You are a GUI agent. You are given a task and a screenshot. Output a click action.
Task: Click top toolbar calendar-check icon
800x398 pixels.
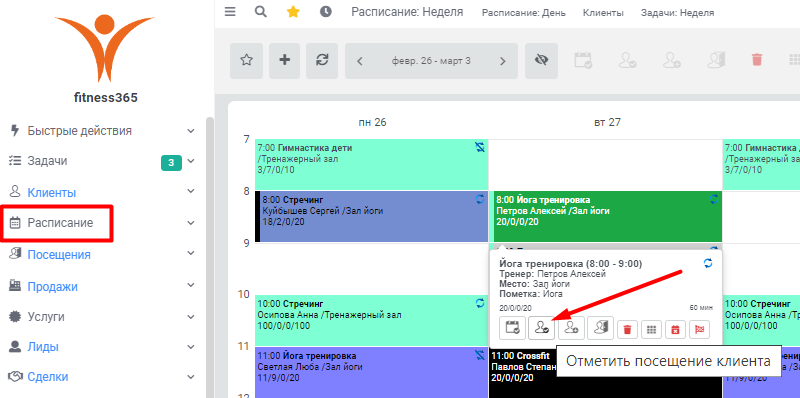click(x=583, y=61)
